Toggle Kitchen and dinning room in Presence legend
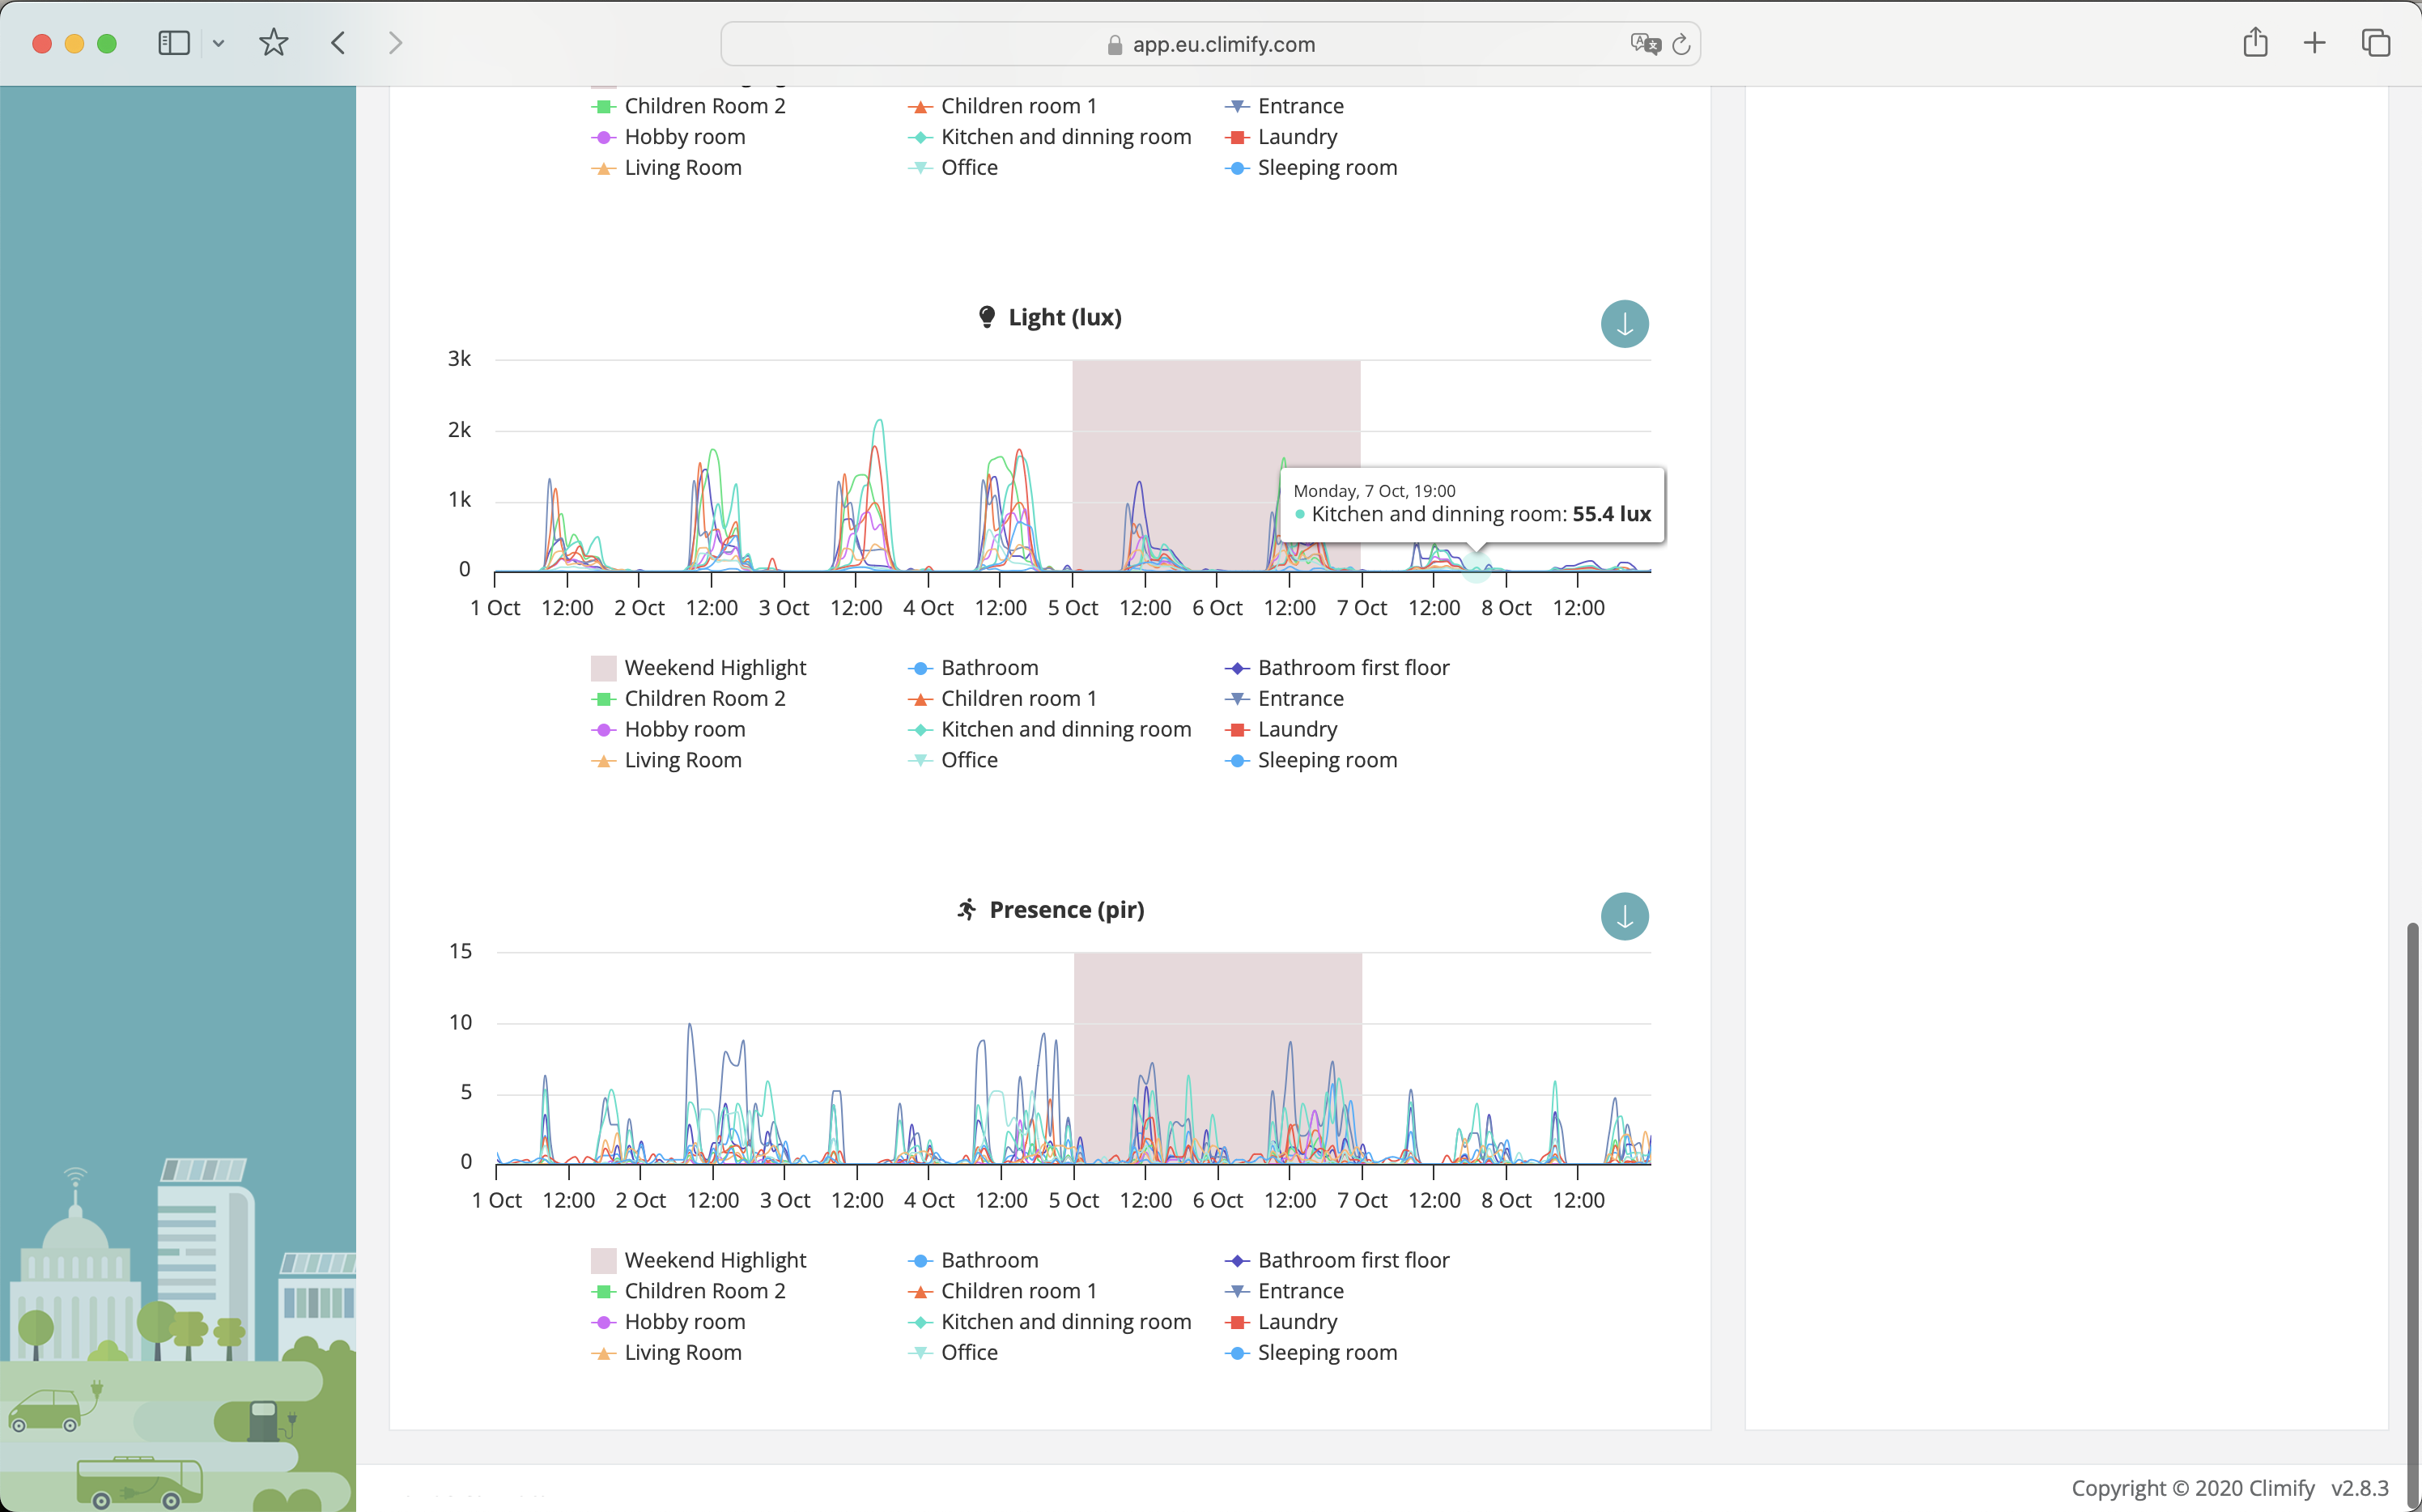The height and width of the screenshot is (1512, 2422). [1049, 1323]
